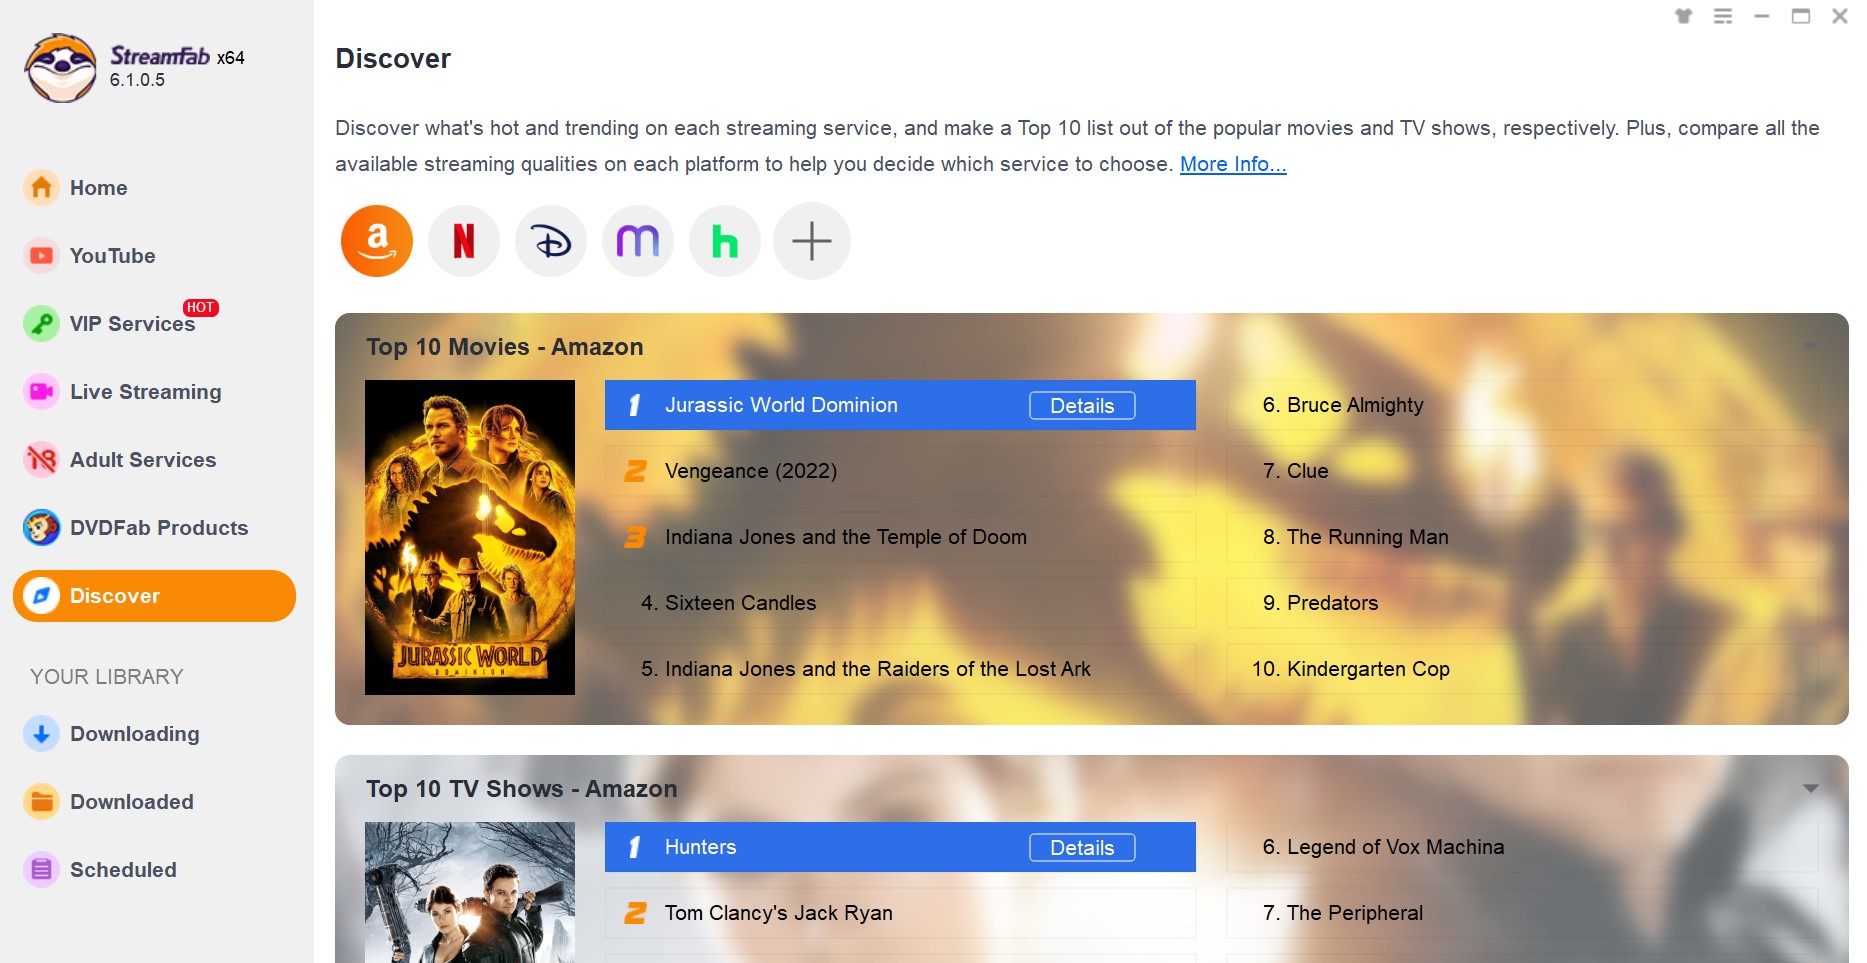Open the Jurassic World poster thumbnail
The width and height of the screenshot is (1867, 963).
tap(470, 537)
